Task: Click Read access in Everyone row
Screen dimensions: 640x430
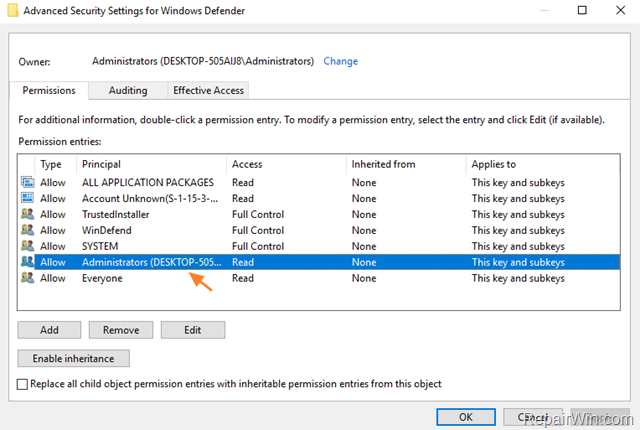Action: click(243, 278)
